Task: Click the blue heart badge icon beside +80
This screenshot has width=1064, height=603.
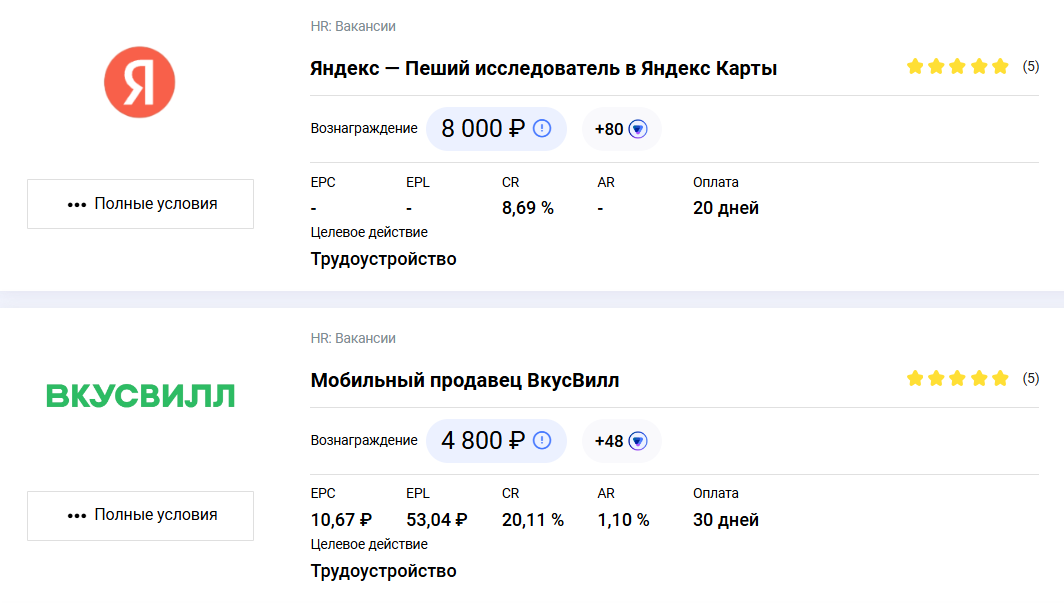Action: [x=638, y=129]
